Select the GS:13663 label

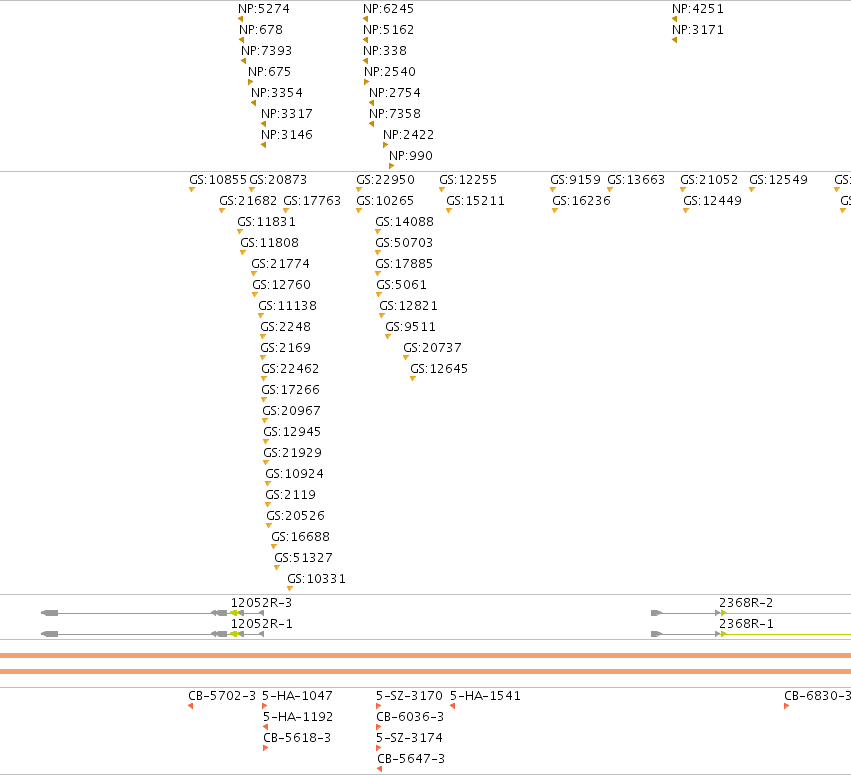coord(636,180)
